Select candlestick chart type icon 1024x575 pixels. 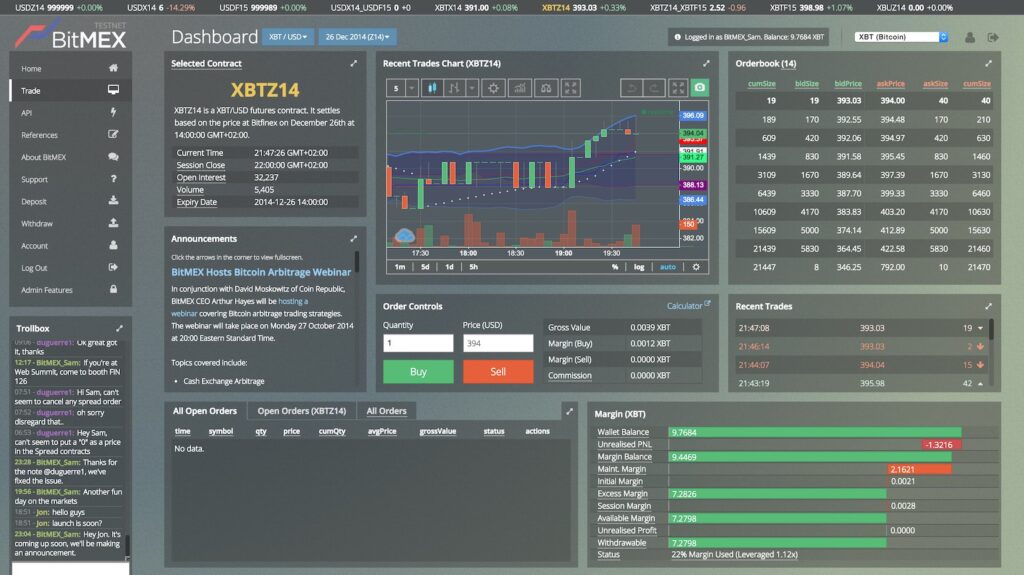(x=432, y=88)
